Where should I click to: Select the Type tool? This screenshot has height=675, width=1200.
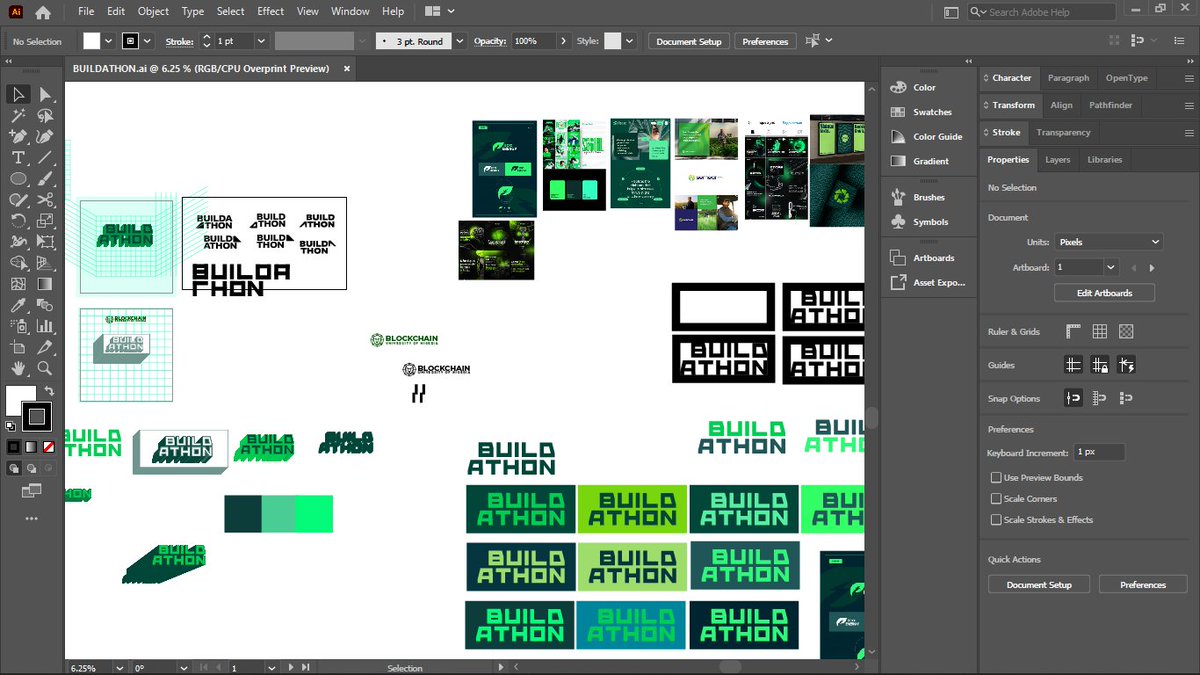coord(18,158)
